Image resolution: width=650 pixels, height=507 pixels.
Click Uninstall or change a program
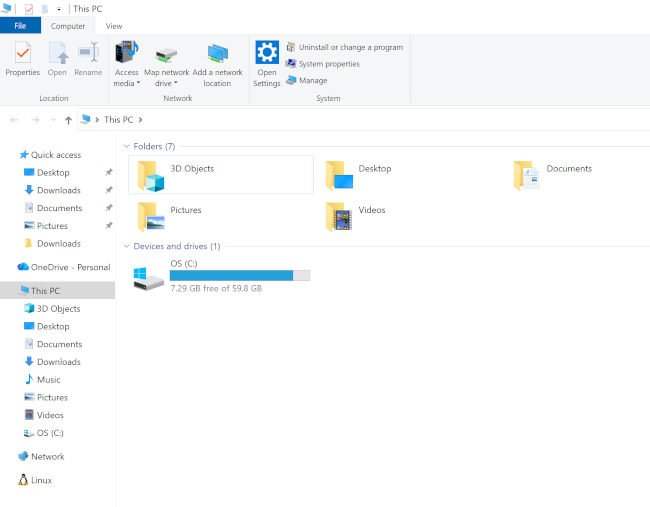coord(344,47)
